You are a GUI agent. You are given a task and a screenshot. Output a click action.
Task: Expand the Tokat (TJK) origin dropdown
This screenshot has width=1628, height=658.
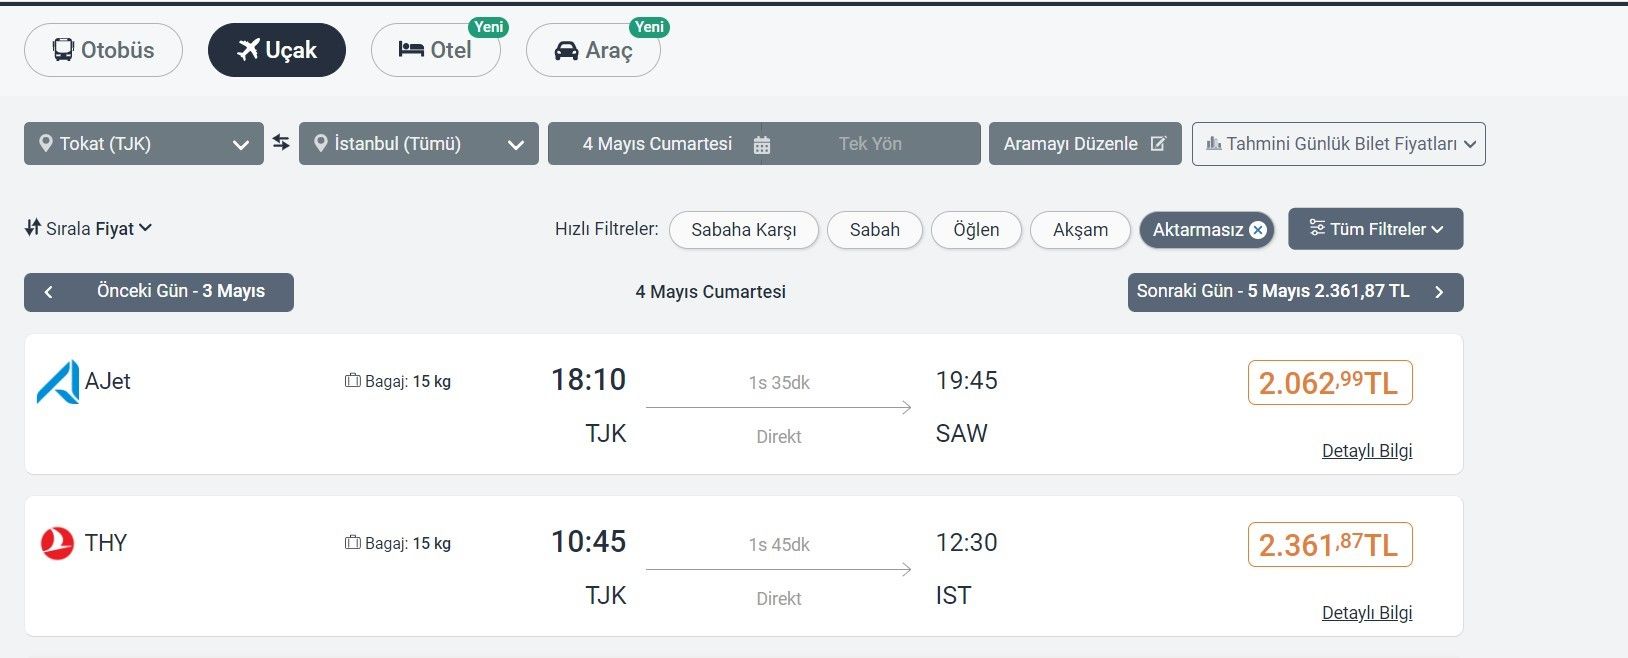(x=144, y=143)
